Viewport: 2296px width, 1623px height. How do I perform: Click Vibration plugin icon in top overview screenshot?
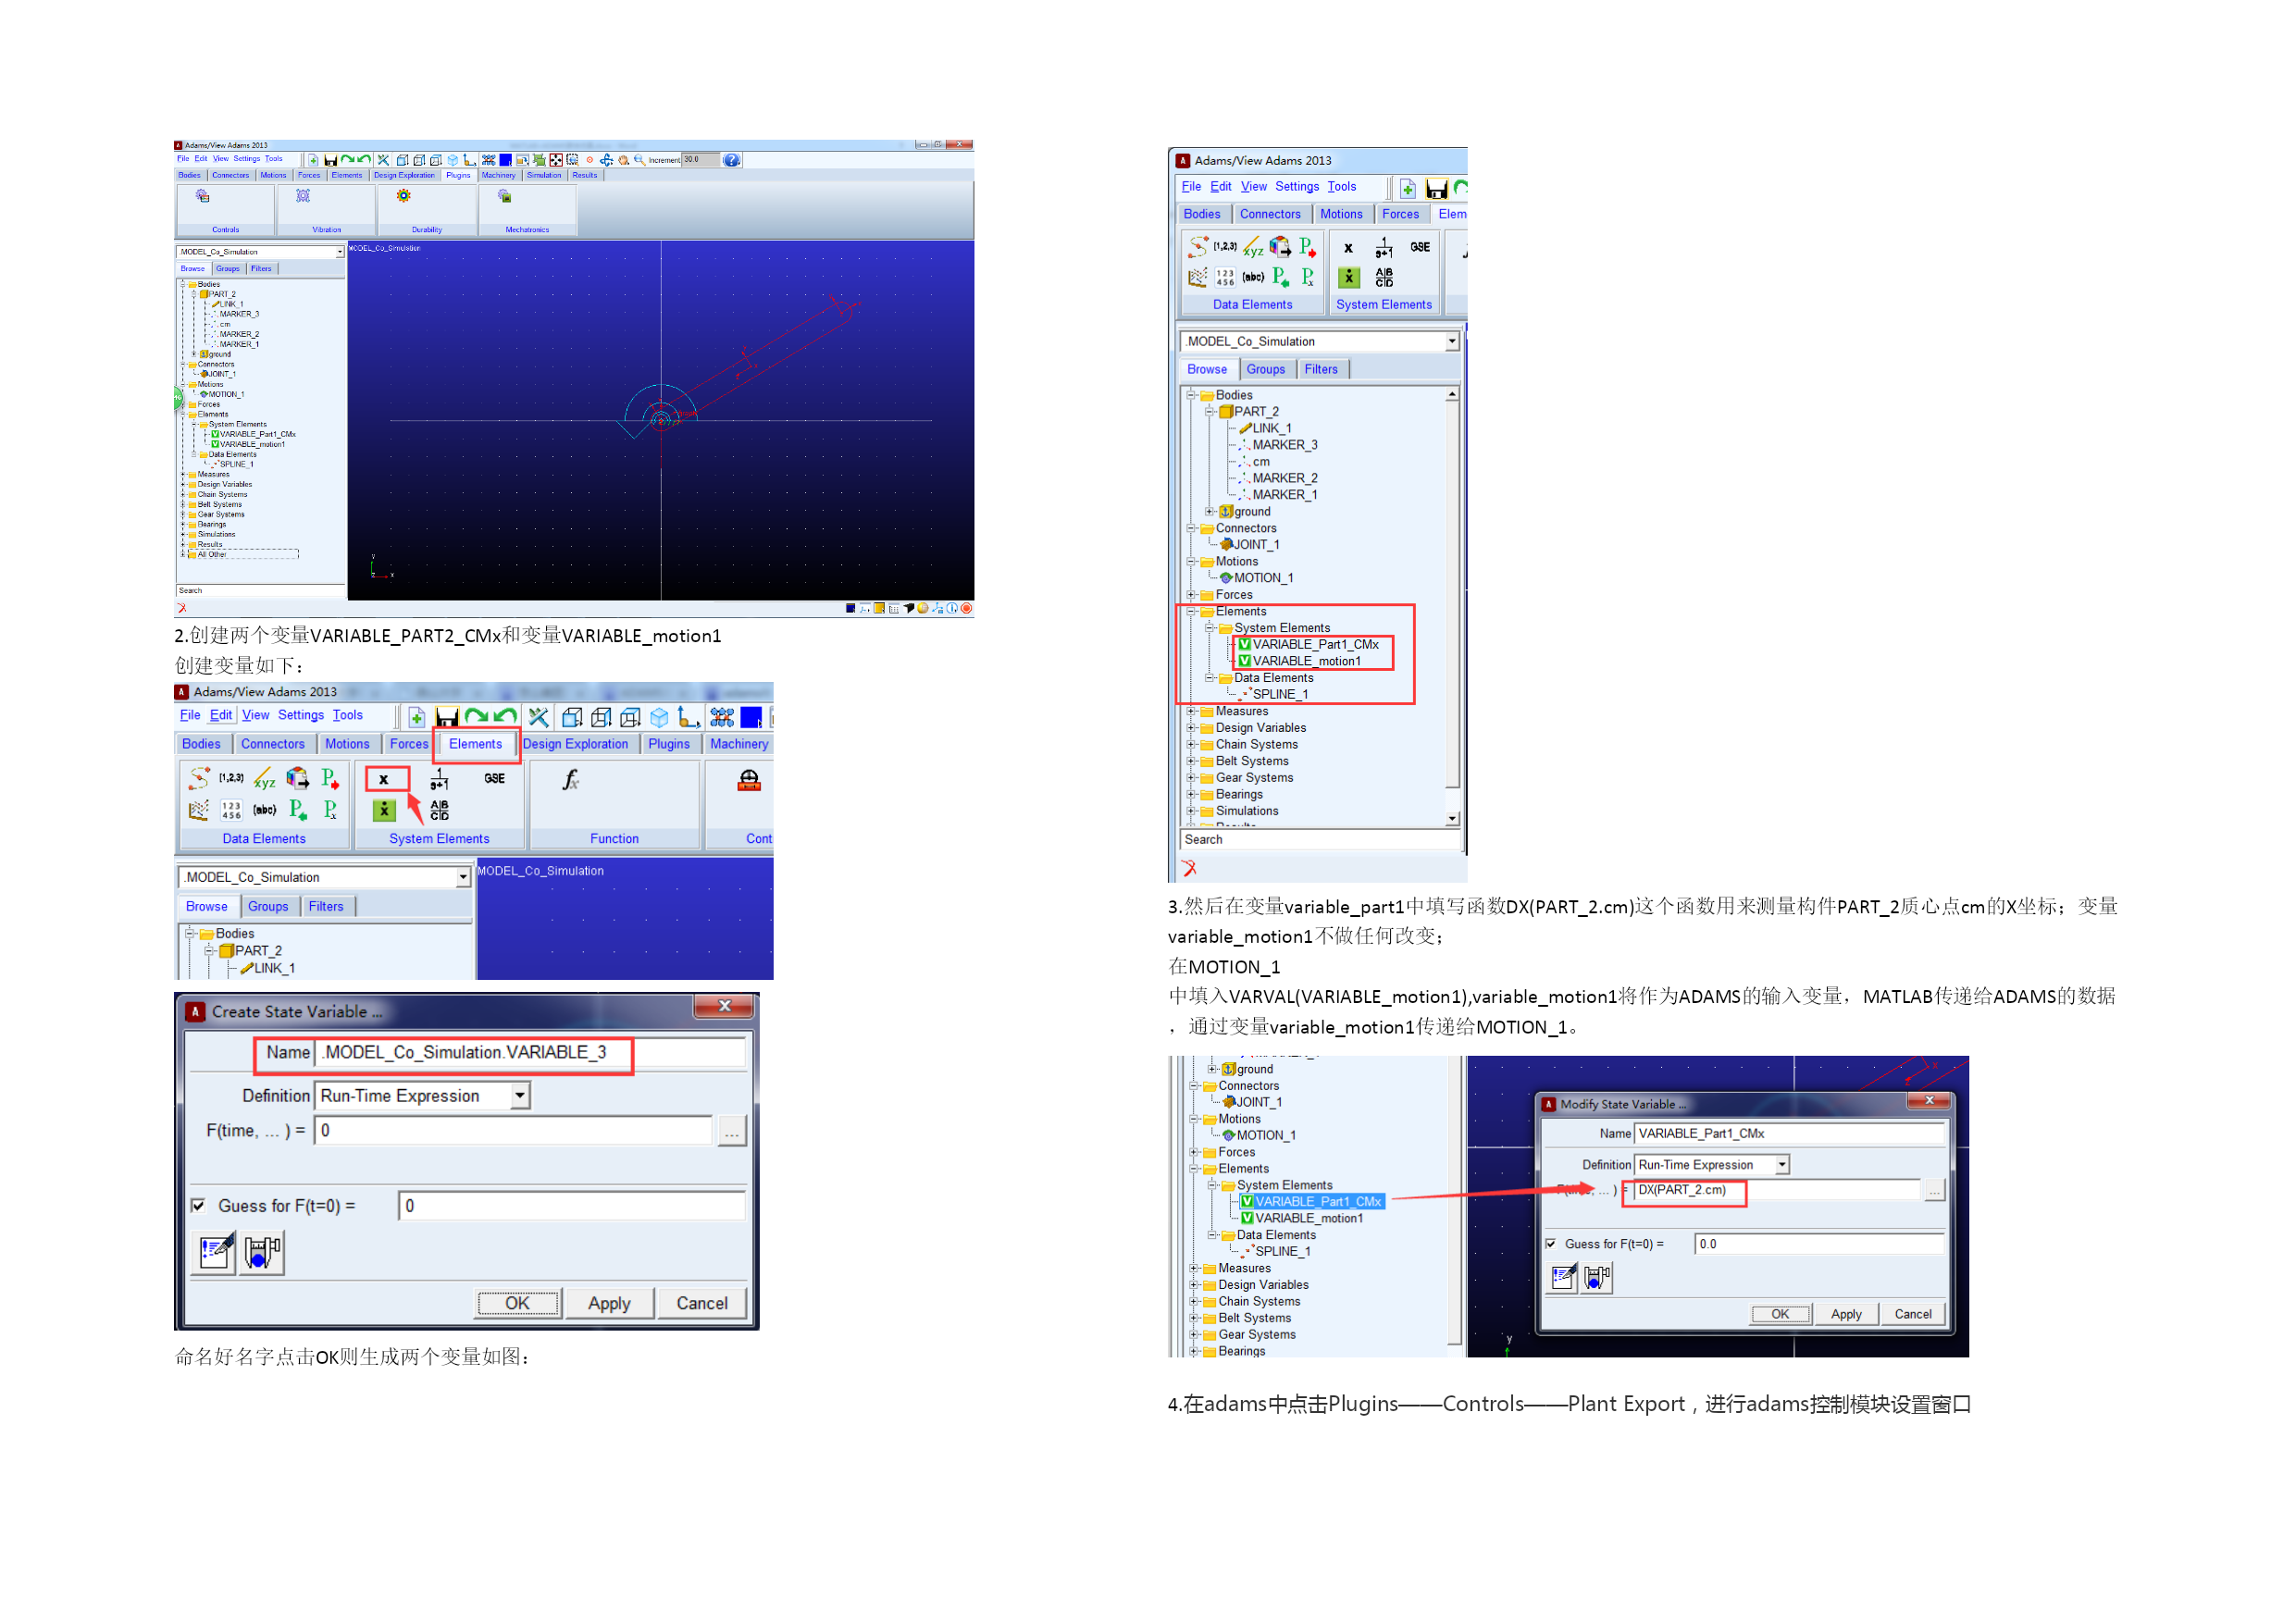tap(303, 196)
